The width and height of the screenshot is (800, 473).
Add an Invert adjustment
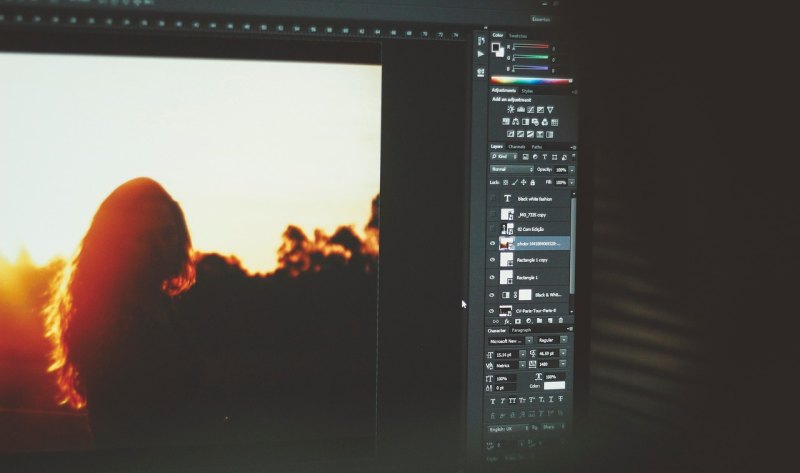tap(510, 134)
